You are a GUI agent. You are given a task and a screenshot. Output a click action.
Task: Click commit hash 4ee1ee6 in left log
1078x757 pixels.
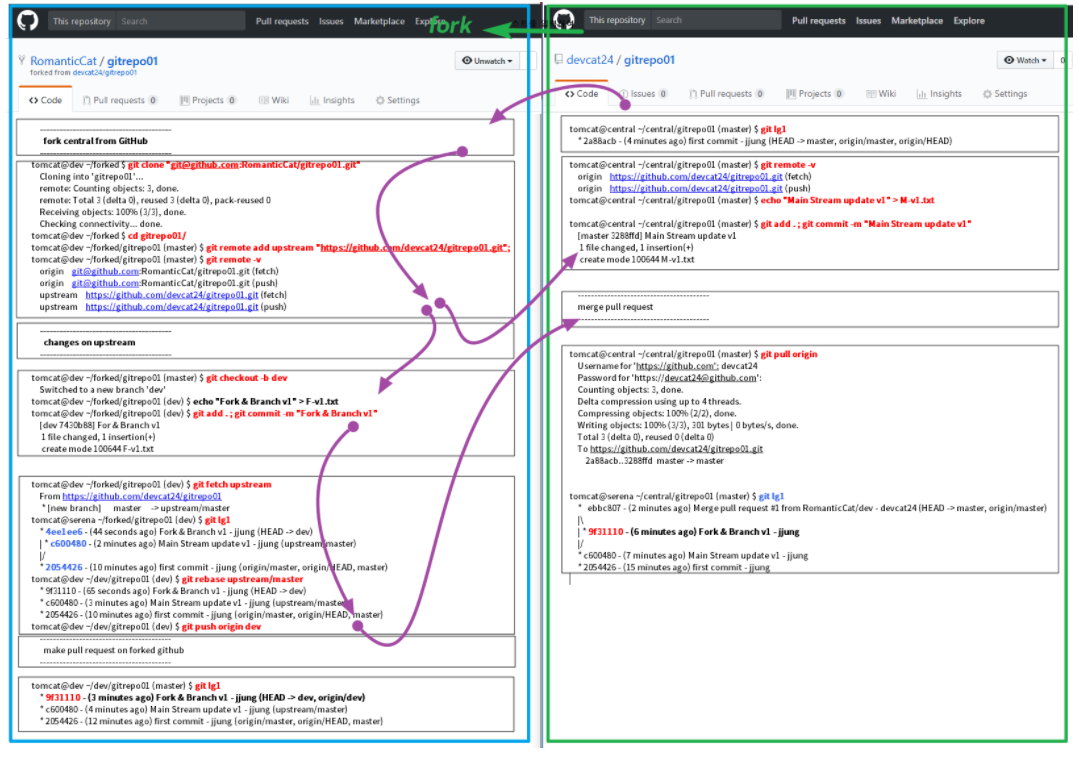(x=64, y=531)
